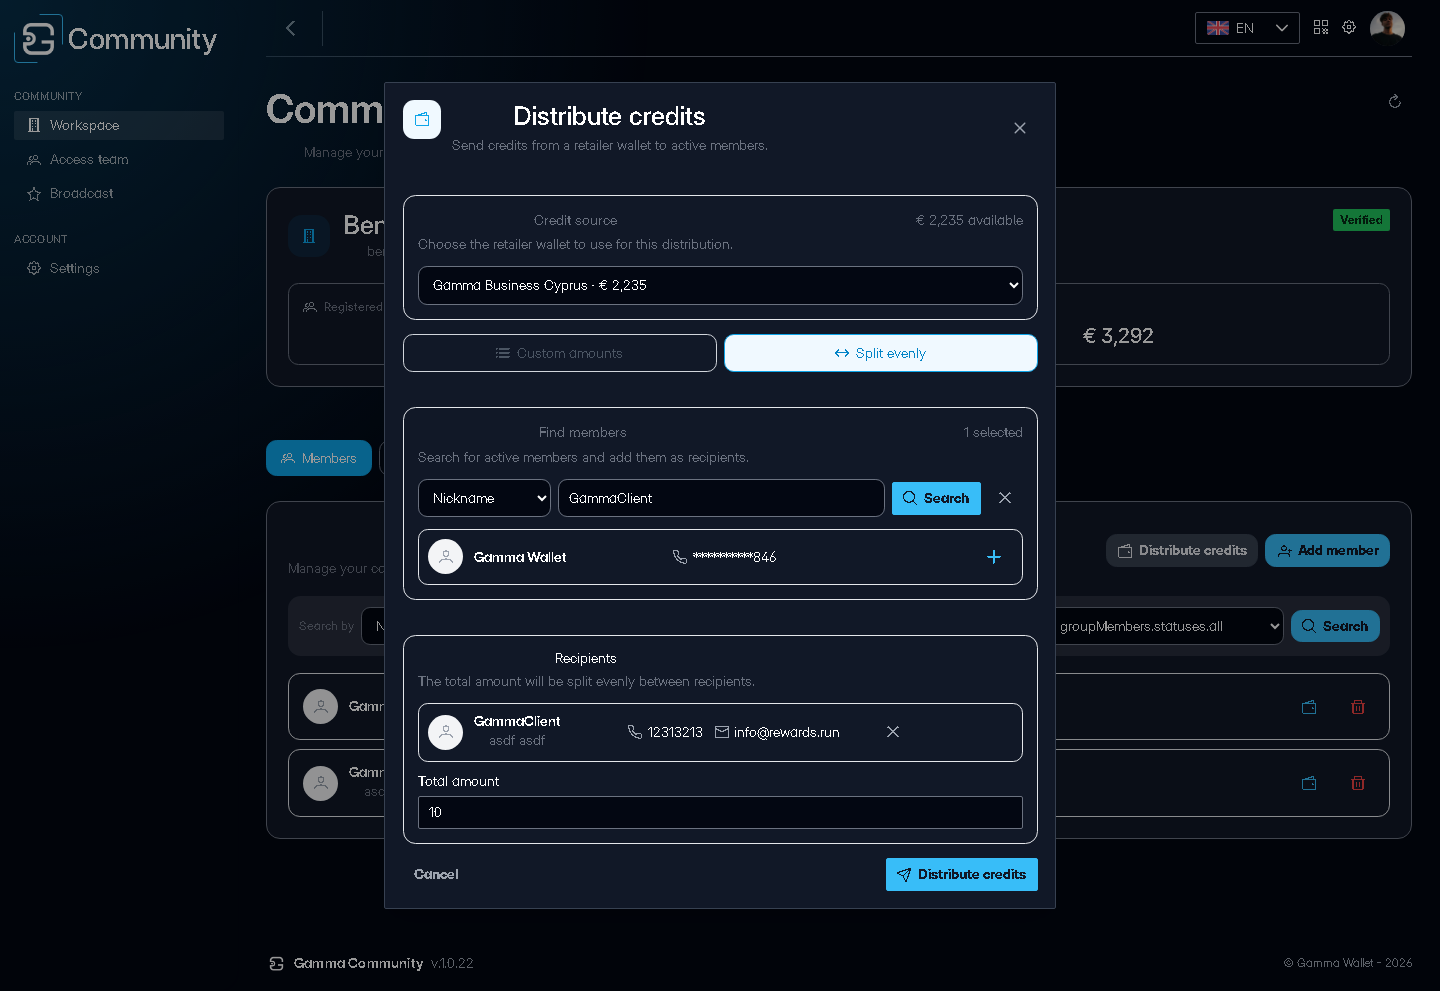Click the Gamma Wallet search result avatar

coord(446,557)
